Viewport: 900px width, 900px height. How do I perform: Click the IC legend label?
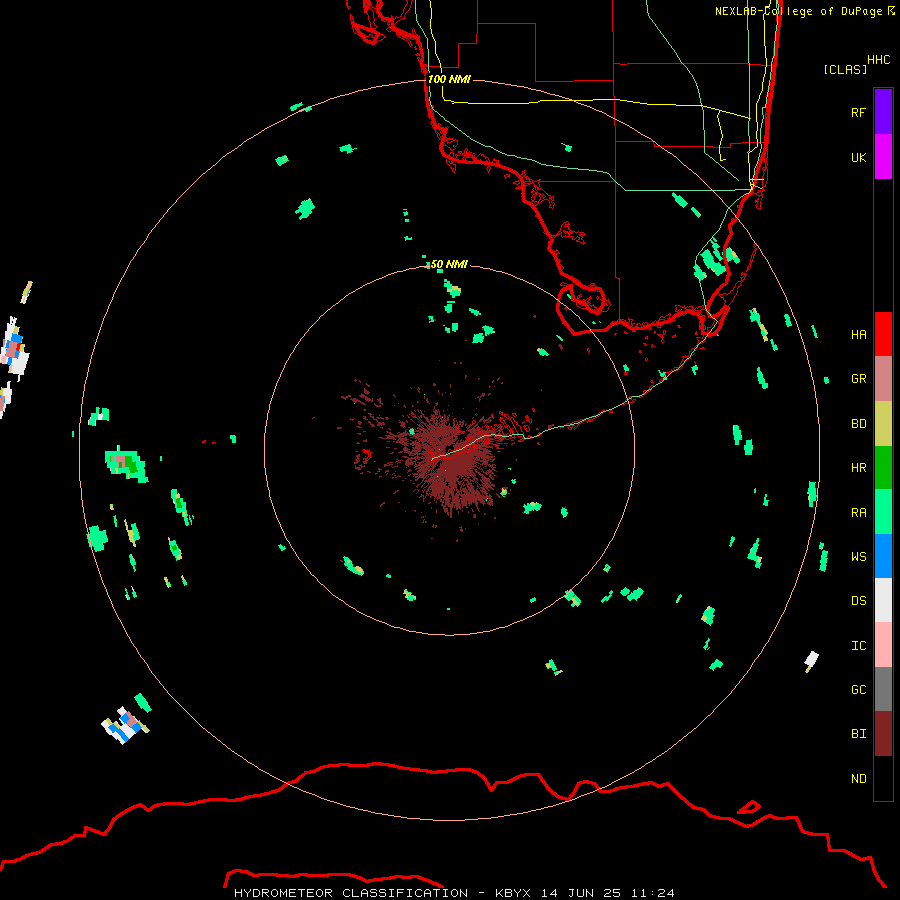[x=858, y=645]
